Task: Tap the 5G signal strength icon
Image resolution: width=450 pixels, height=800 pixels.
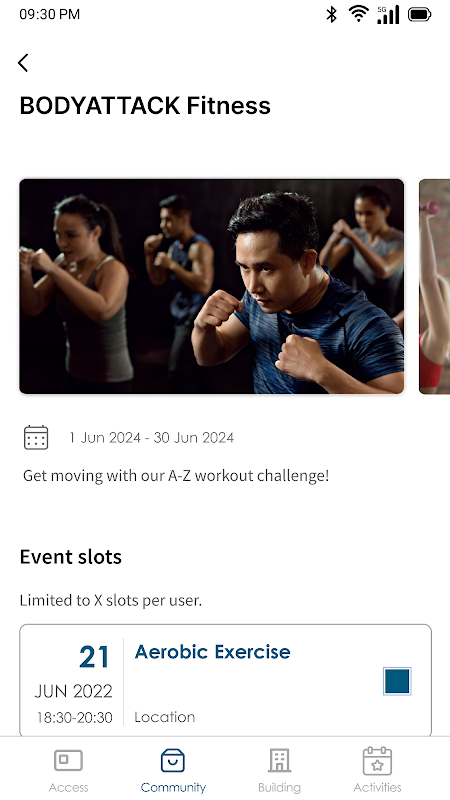Action: tap(388, 14)
